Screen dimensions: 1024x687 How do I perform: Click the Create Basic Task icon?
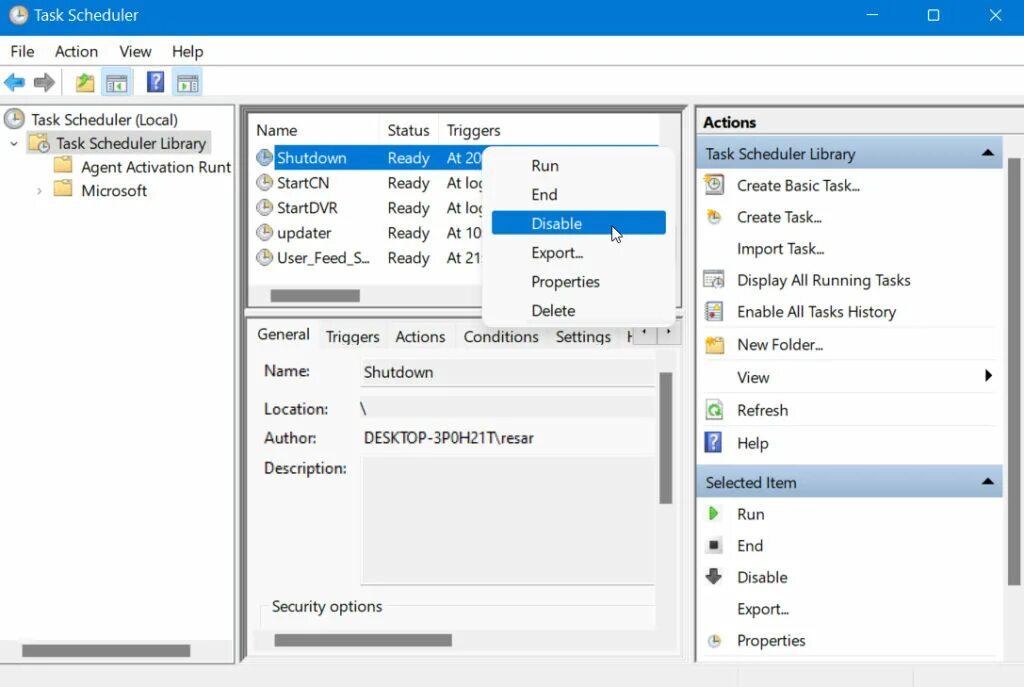pos(714,185)
